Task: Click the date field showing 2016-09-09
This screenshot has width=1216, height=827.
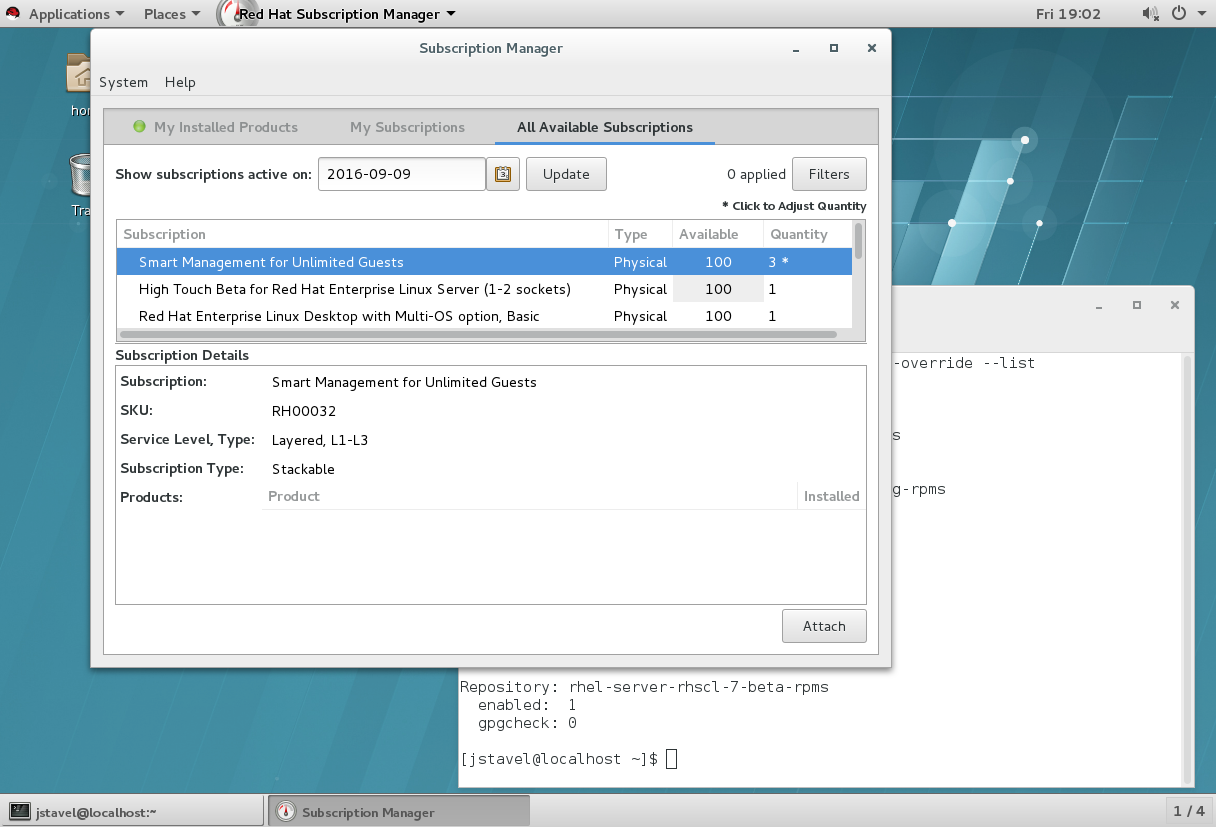Action: (x=402, y=174)
